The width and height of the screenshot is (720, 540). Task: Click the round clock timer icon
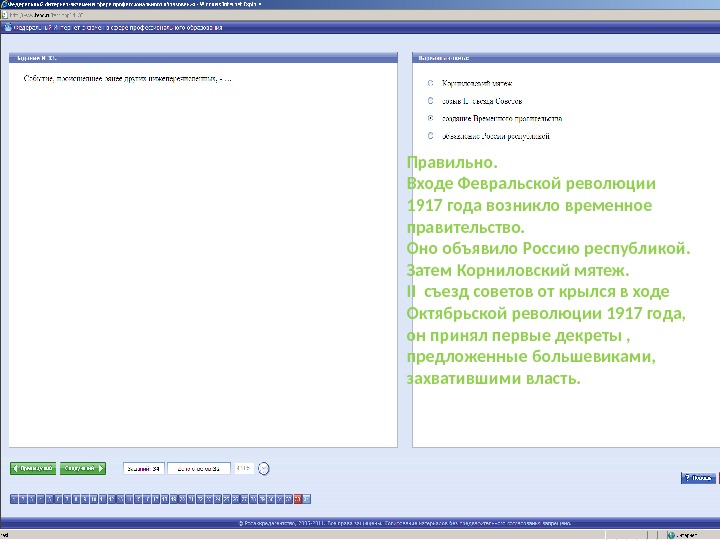[x=264, y=469]
